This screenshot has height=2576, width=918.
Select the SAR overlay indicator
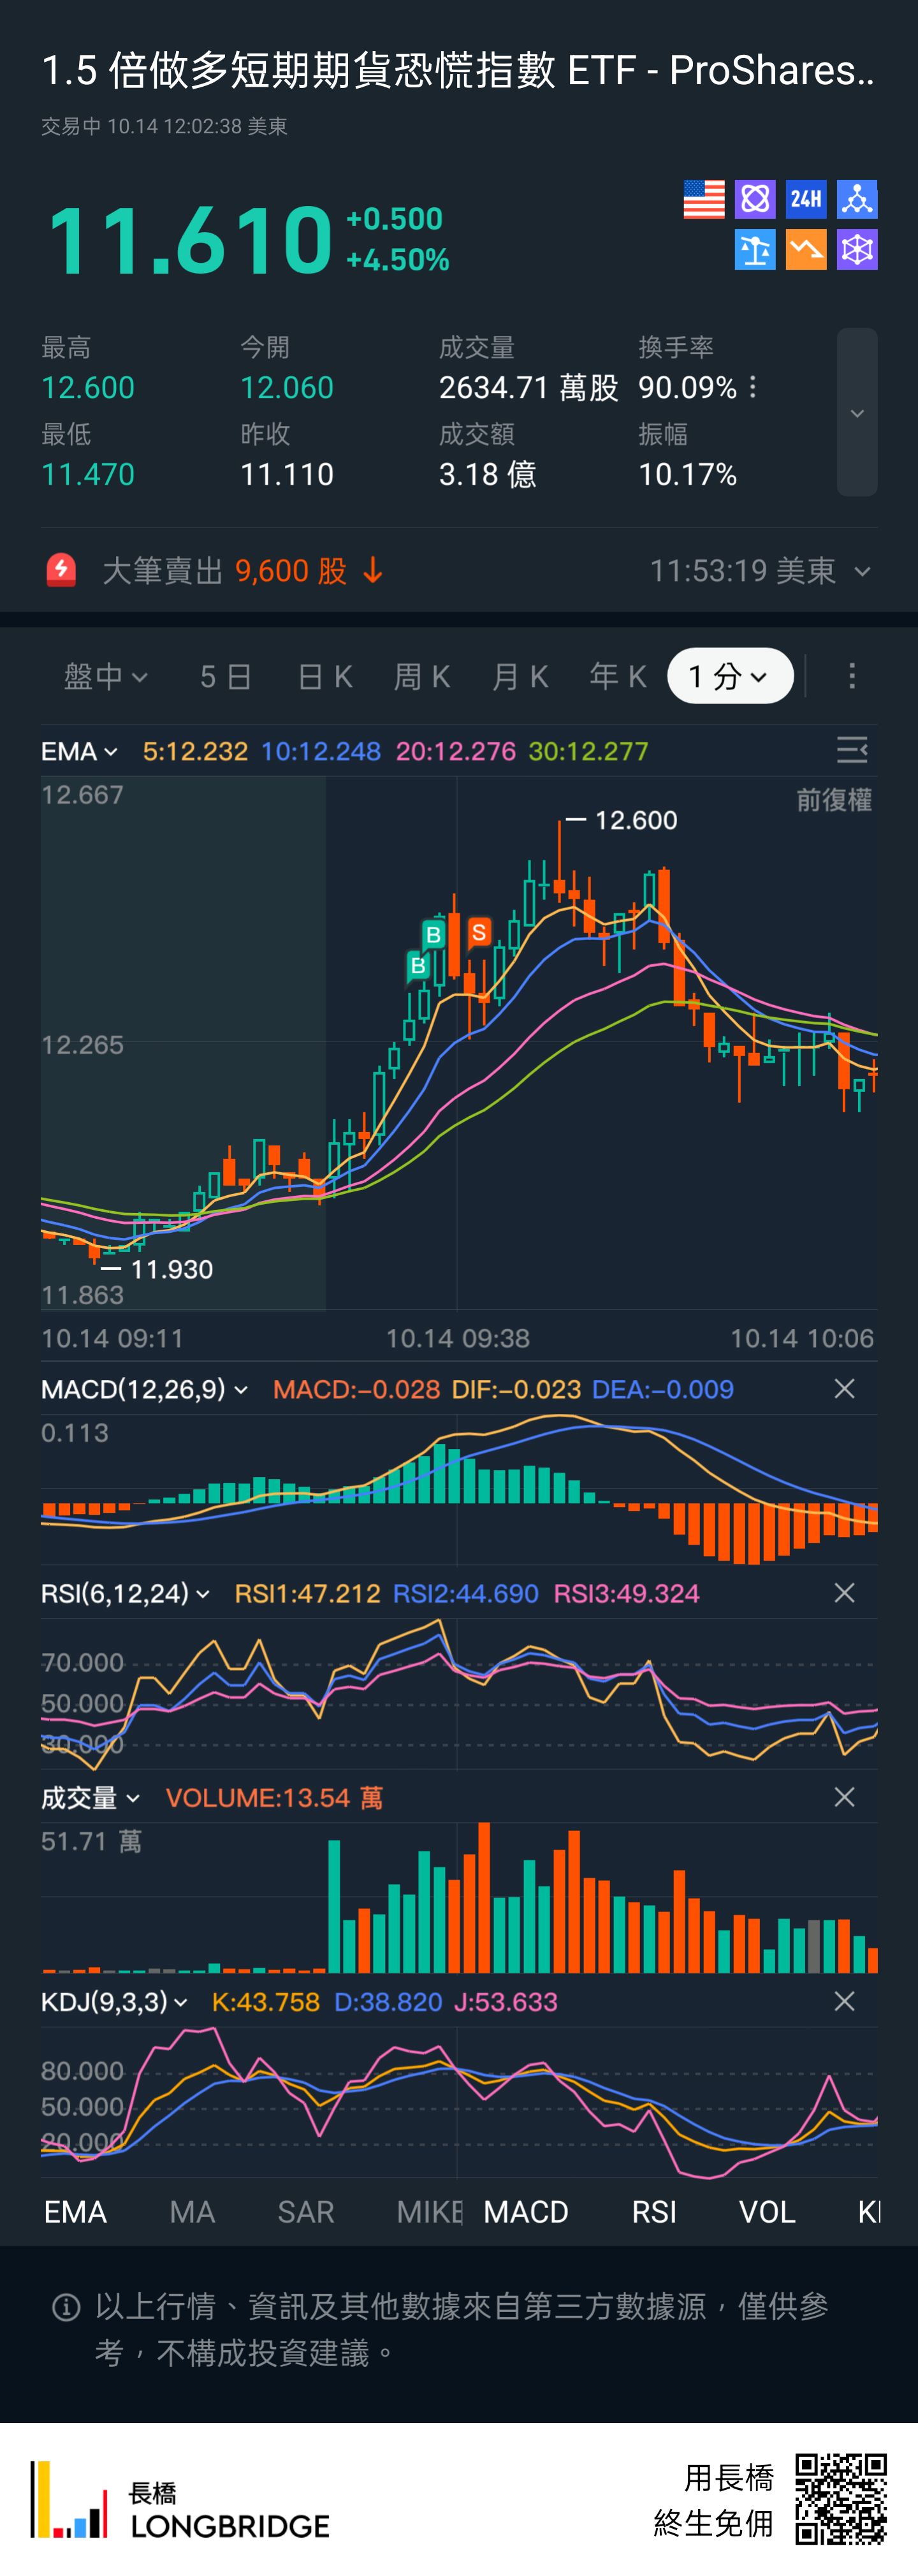coord(306,2212)
